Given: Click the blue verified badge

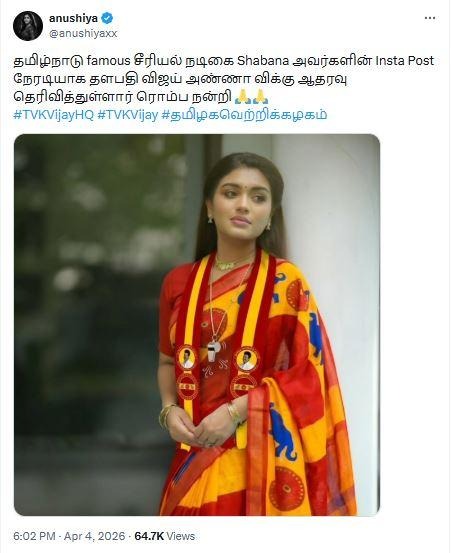Looking at the screenshot, I should pyautogui.click(x=107, y=18).
